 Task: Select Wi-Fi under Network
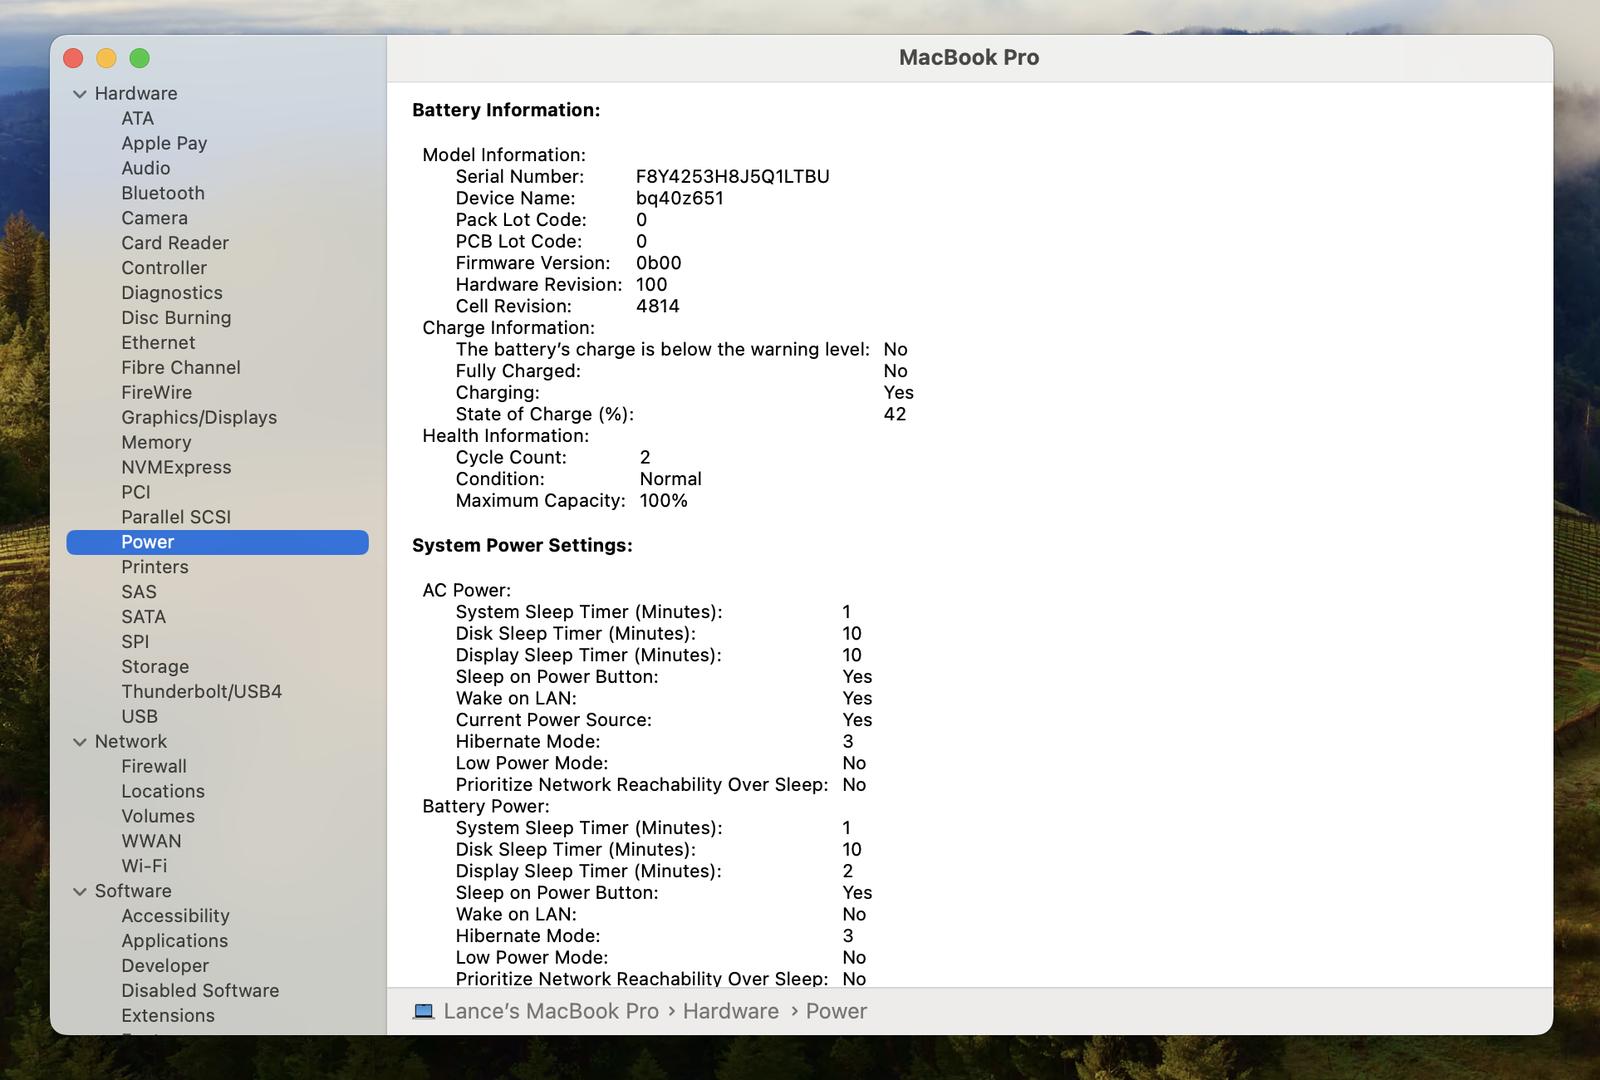tap(144, 866)
